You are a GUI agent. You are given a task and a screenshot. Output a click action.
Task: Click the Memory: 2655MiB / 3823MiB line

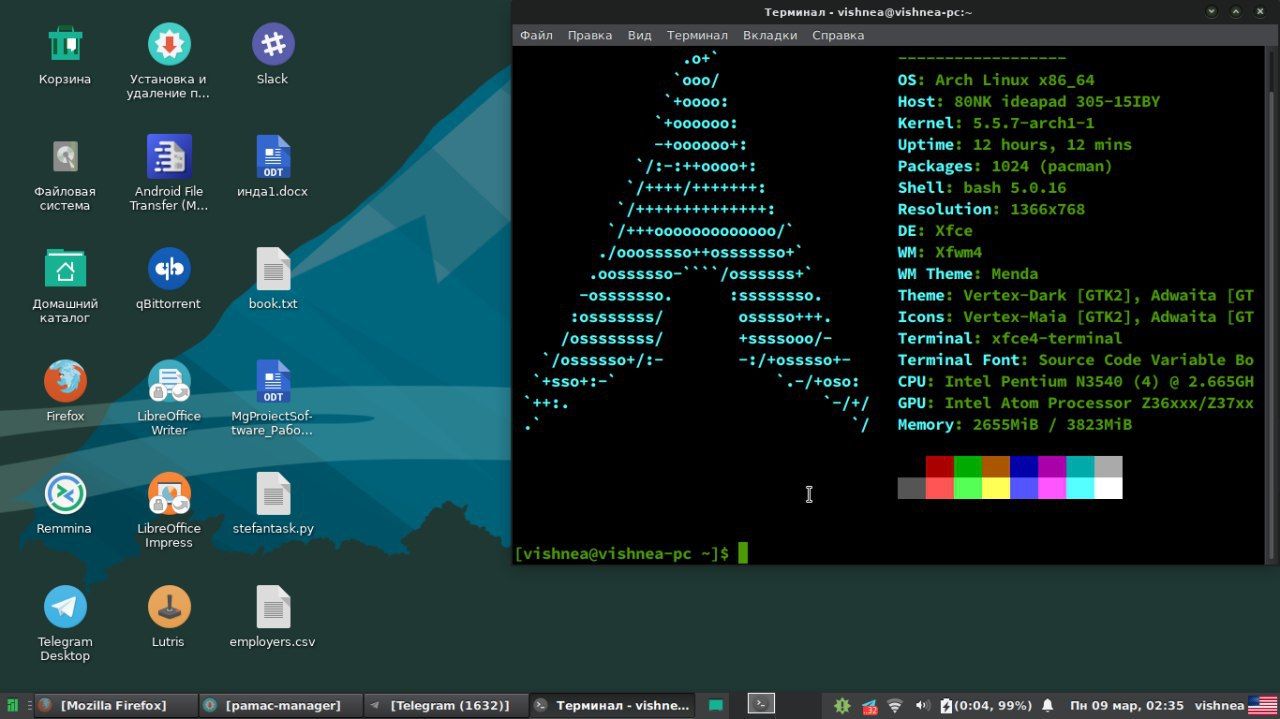(1015, 425)
